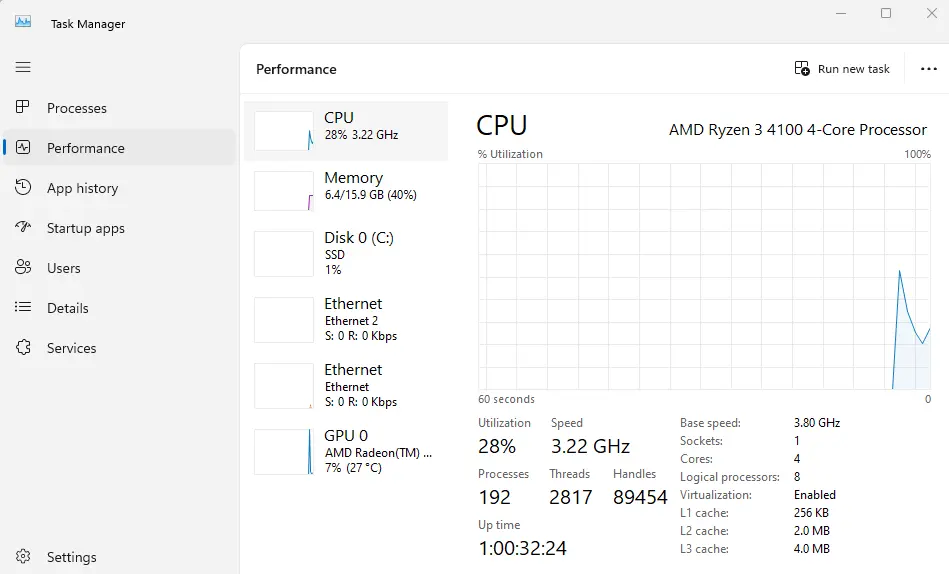Open the App history page label
Viewport: 949px width, 574px height.
83,188
